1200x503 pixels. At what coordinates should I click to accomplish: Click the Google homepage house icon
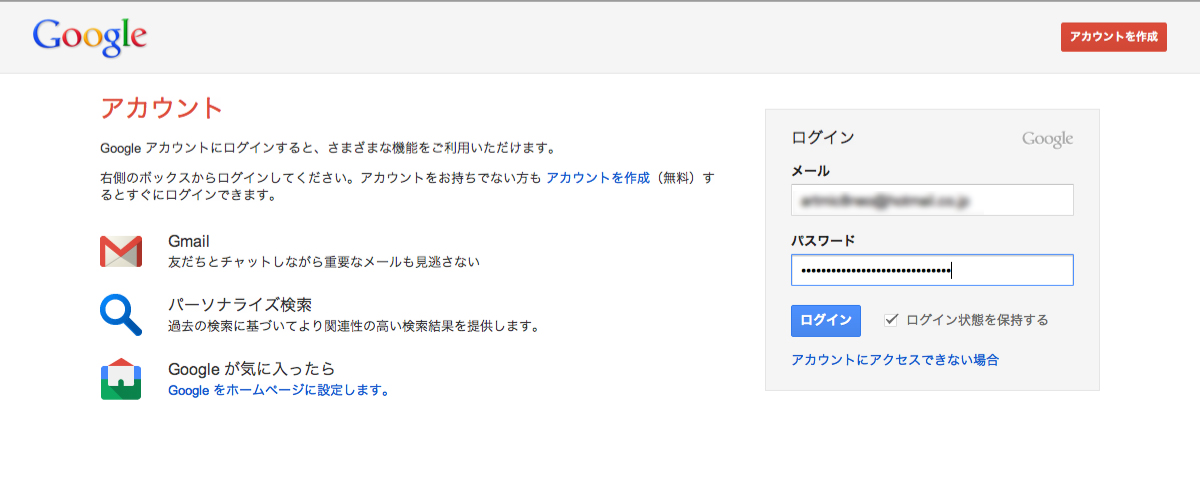pos(120,379)
